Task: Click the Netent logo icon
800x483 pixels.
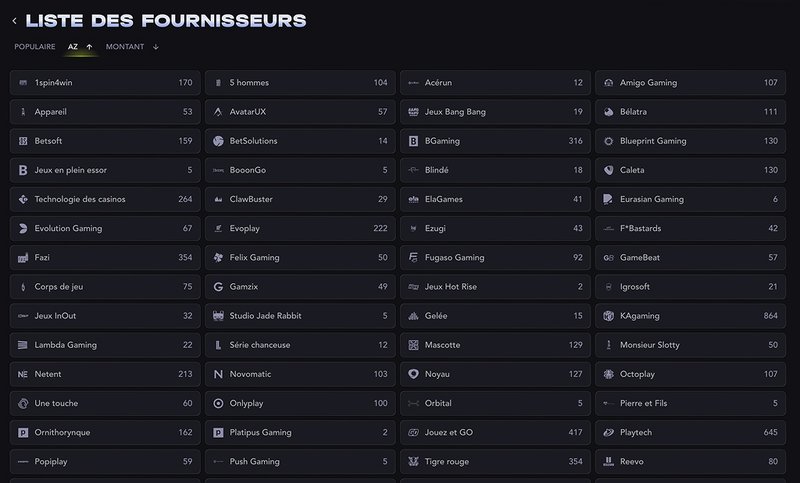Action: (23, 374)
